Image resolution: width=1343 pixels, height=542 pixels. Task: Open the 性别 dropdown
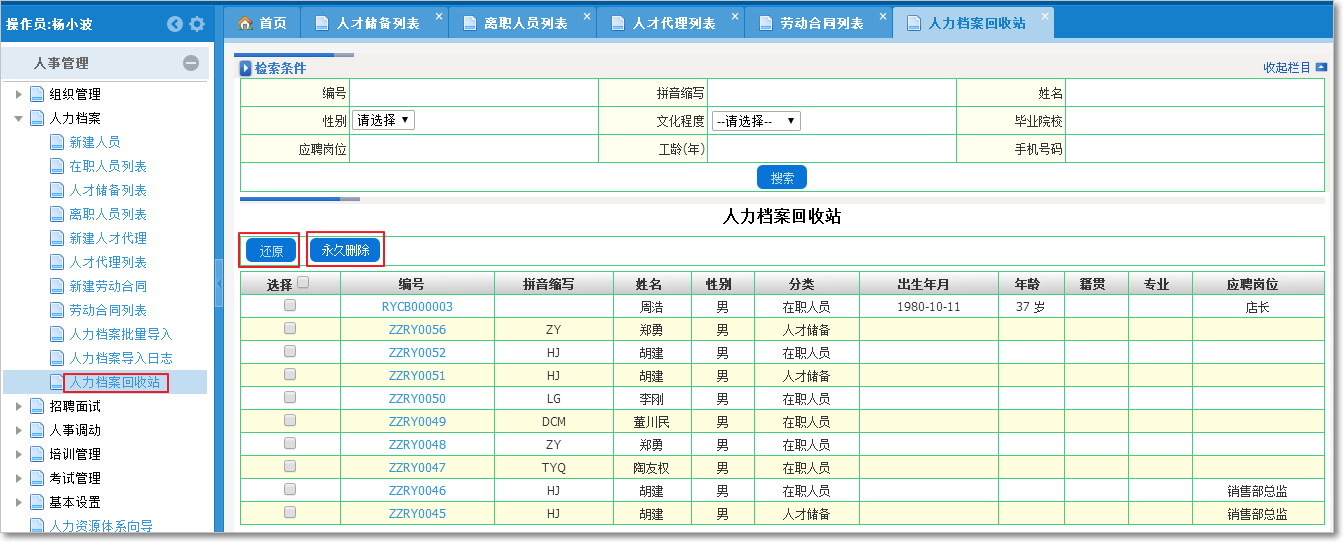[x=383, y=120]
